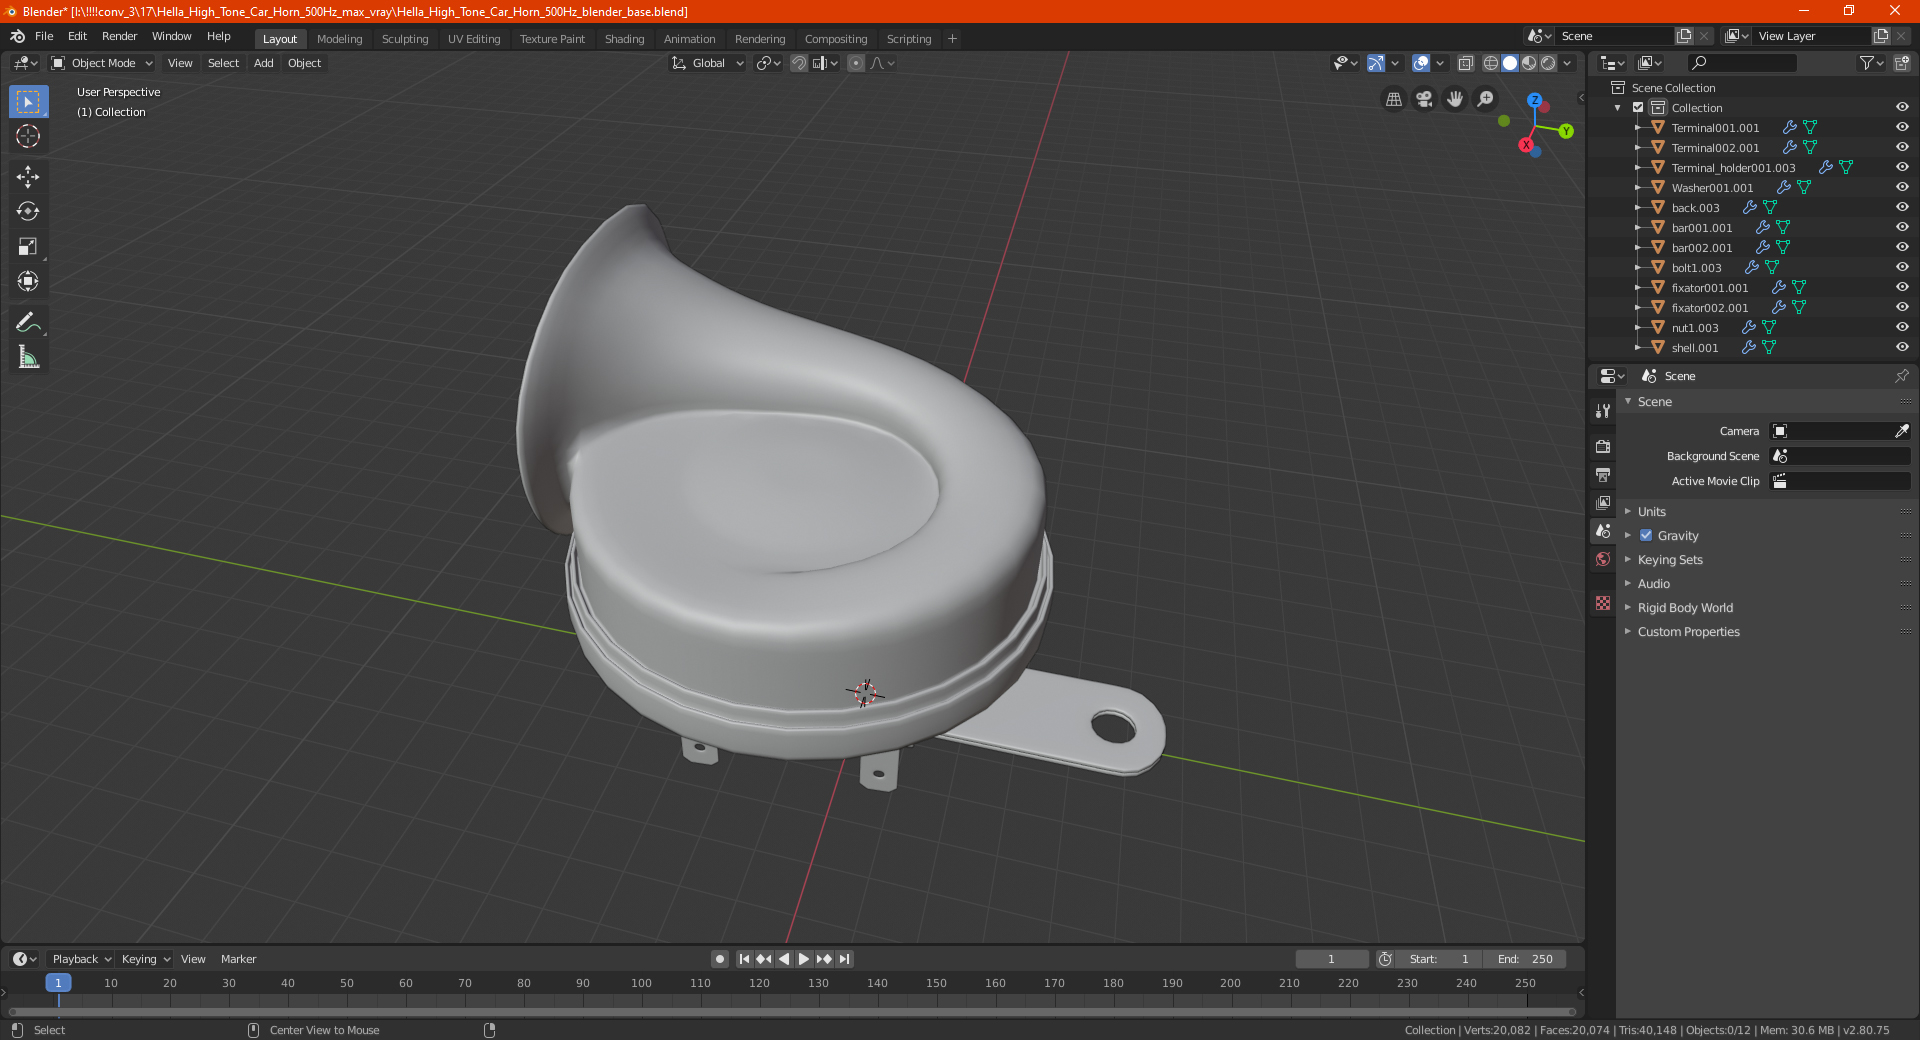Open the Playback dropdown in timeline
The width and height of the screenshot is (1920, 1040).
(81, 959)
